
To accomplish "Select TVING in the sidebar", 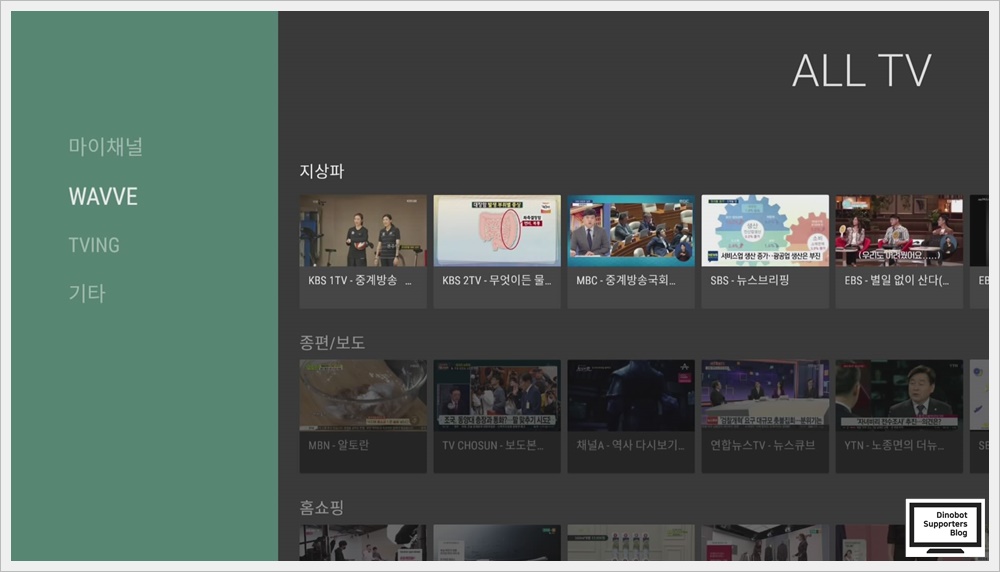I will (94, 245).
